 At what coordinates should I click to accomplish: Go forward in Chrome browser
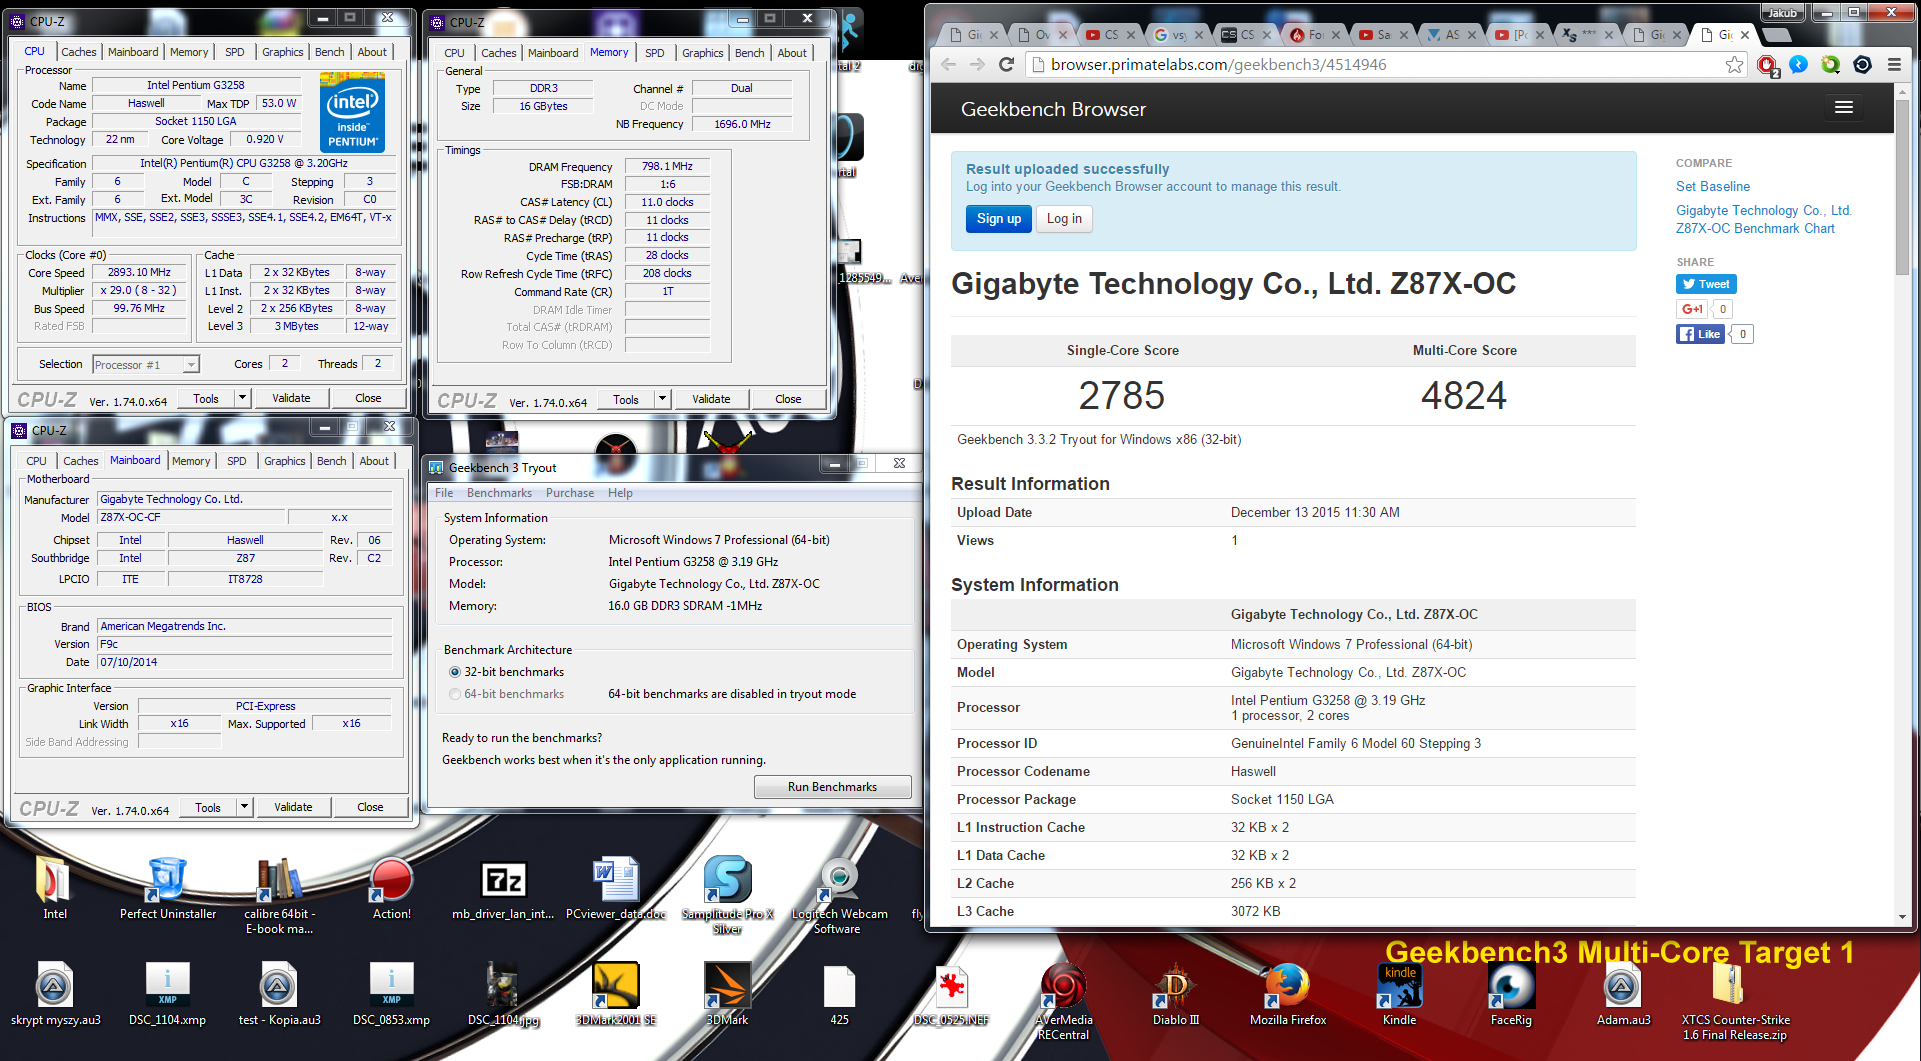978,65
